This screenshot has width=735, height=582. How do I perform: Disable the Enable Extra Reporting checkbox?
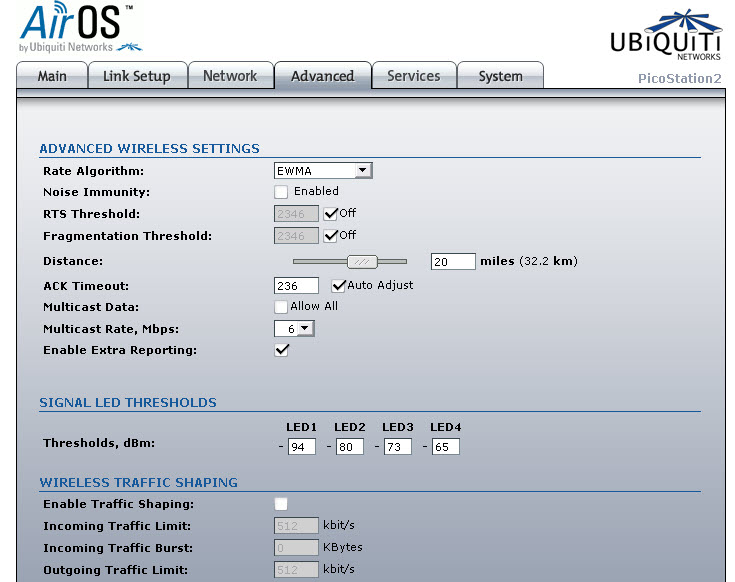(282, 350)
